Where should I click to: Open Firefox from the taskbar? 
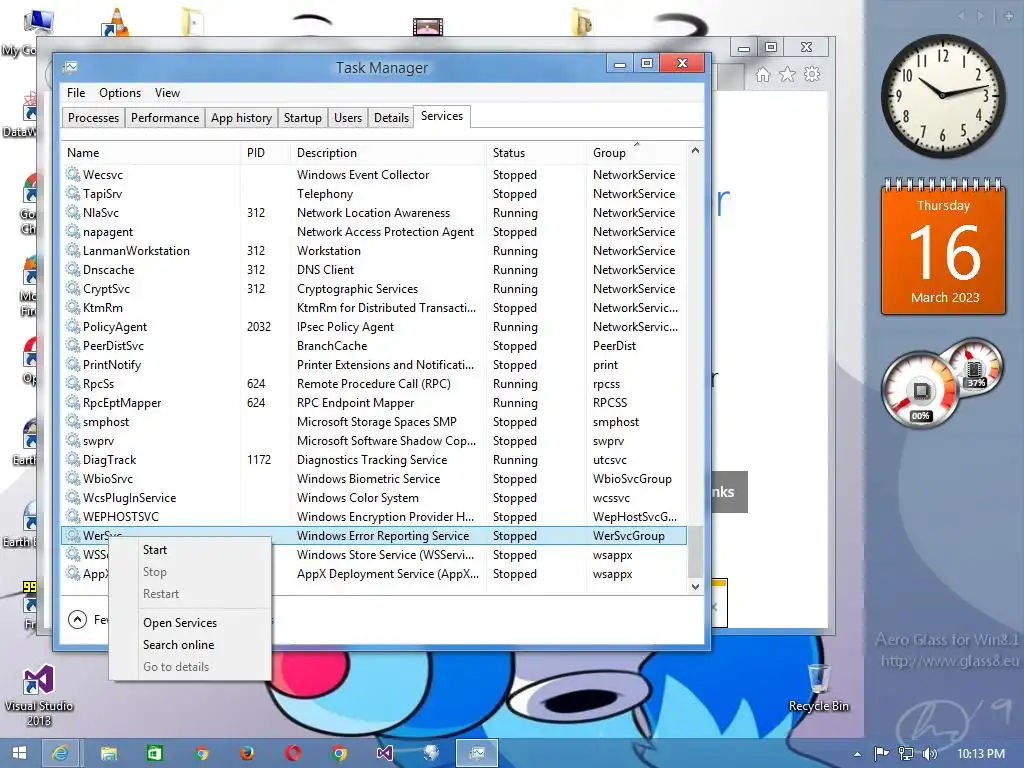247,753
